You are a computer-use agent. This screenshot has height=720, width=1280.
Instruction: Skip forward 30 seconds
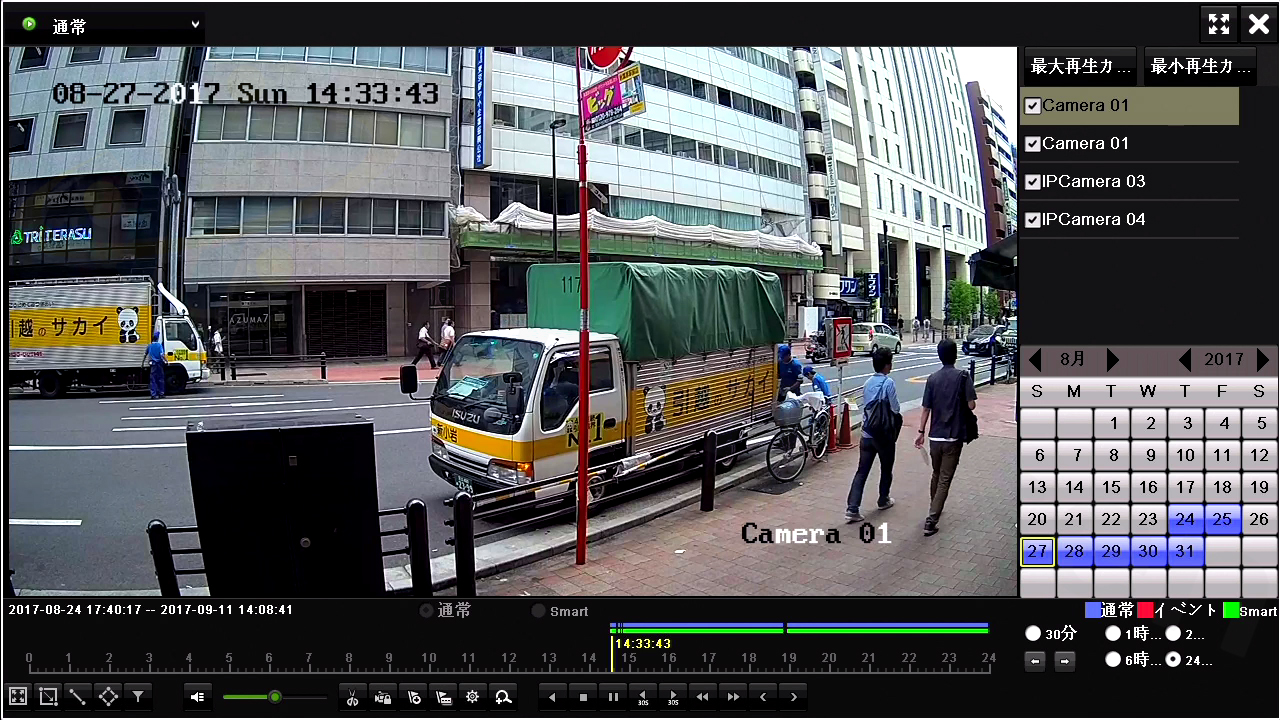[673, 697]
